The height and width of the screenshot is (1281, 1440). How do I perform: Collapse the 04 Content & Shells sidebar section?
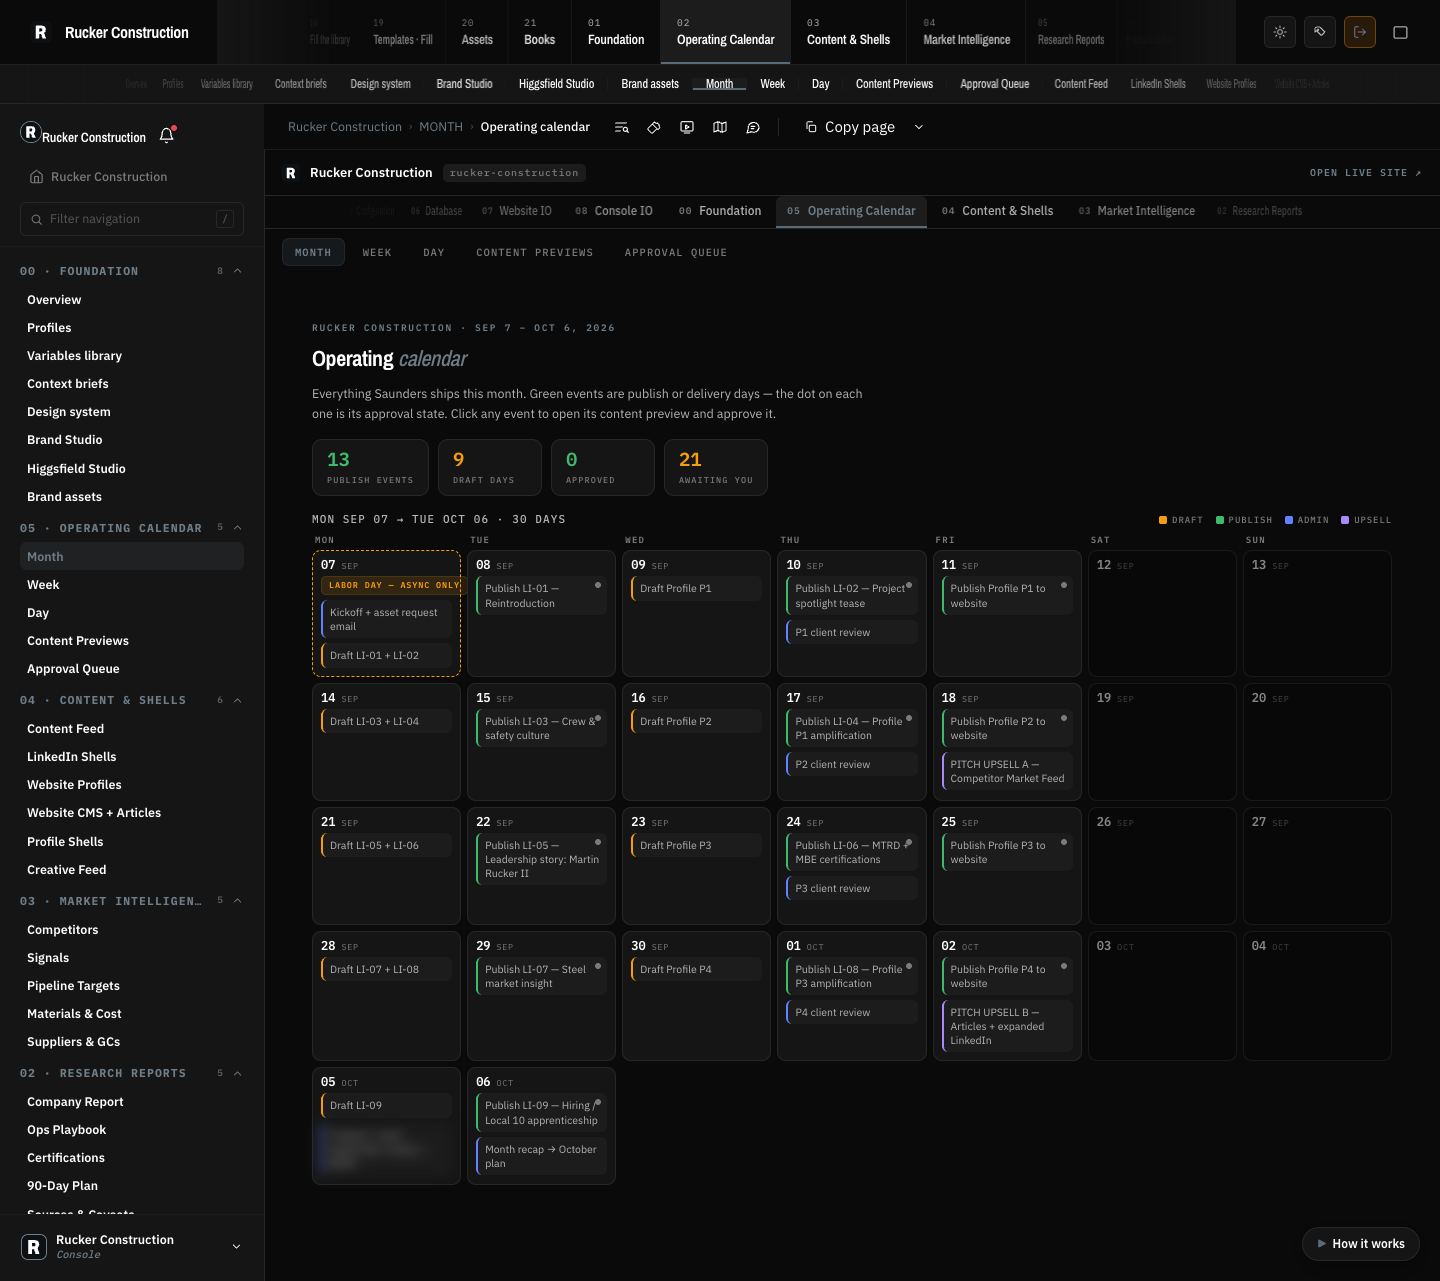[238, 700]
